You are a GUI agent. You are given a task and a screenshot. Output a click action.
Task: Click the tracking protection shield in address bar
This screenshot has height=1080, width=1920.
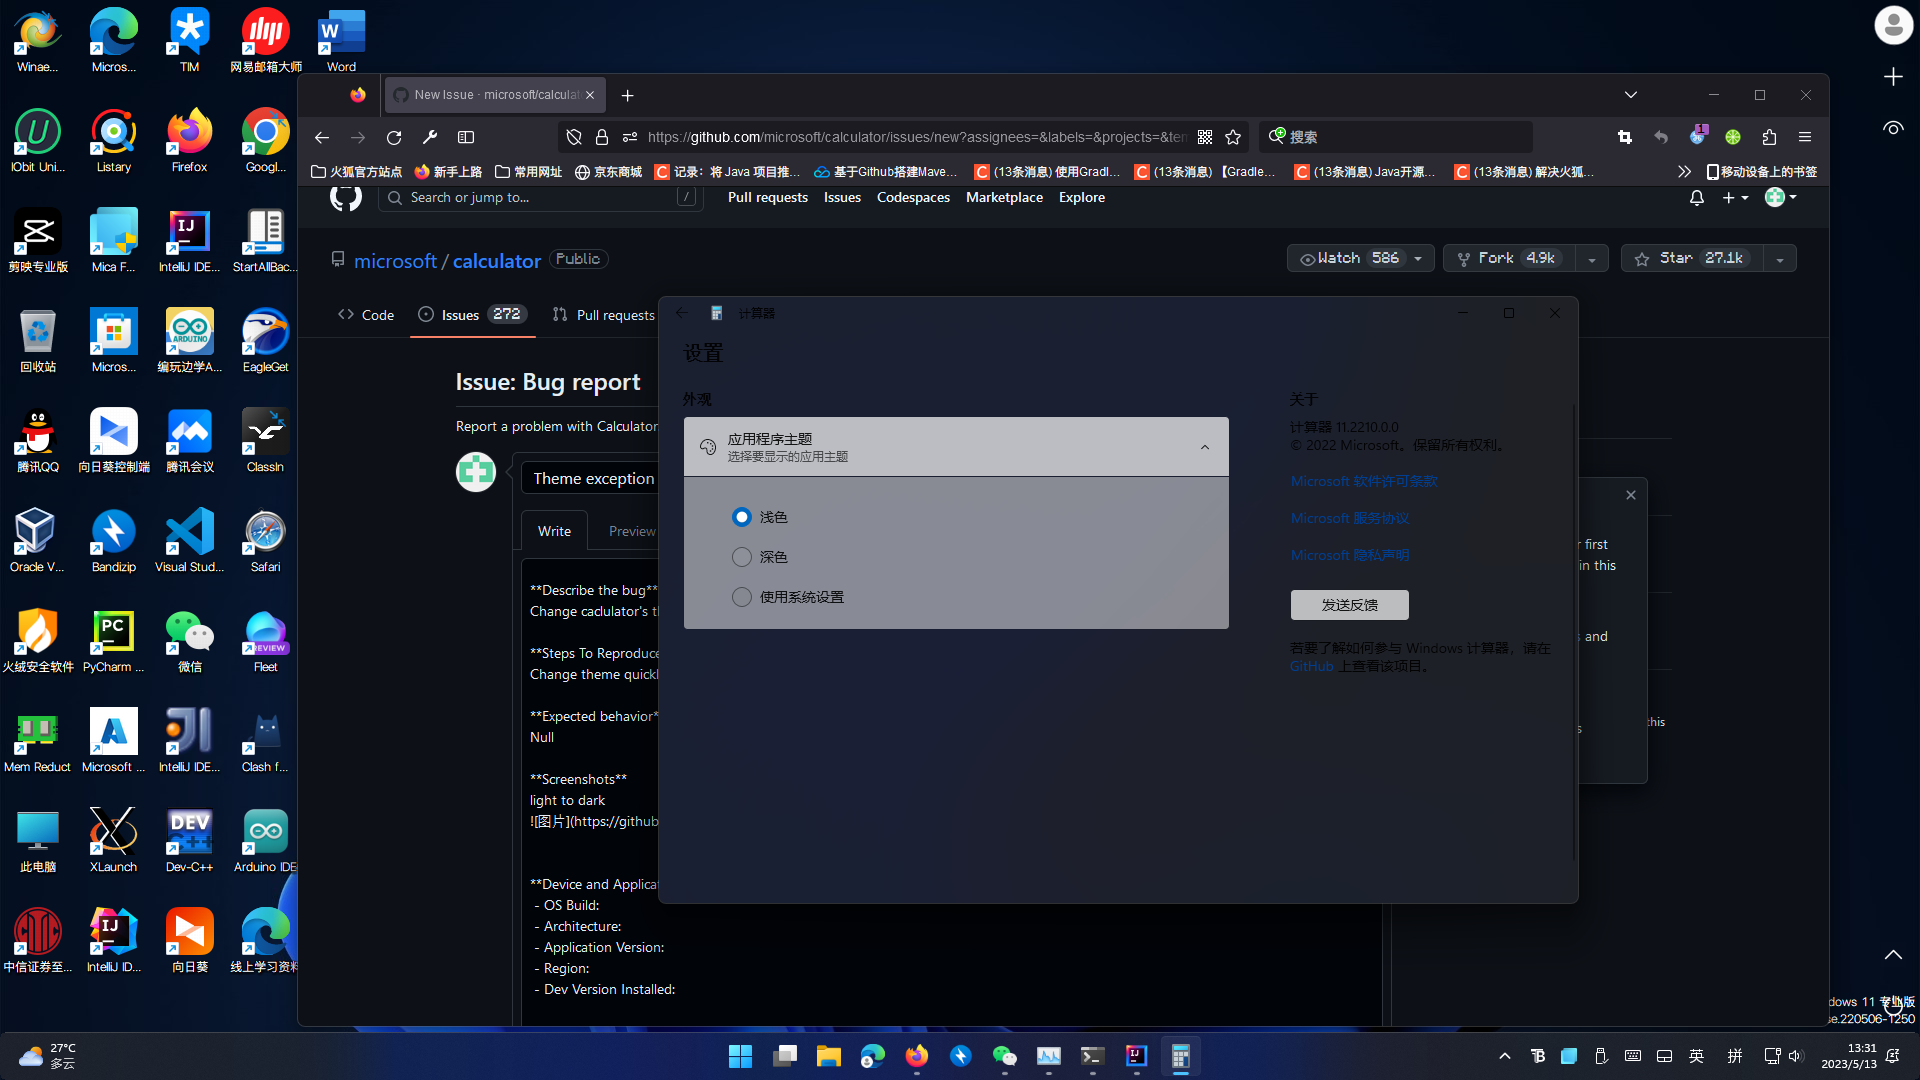pyautogui.click(x=574, y=137)
